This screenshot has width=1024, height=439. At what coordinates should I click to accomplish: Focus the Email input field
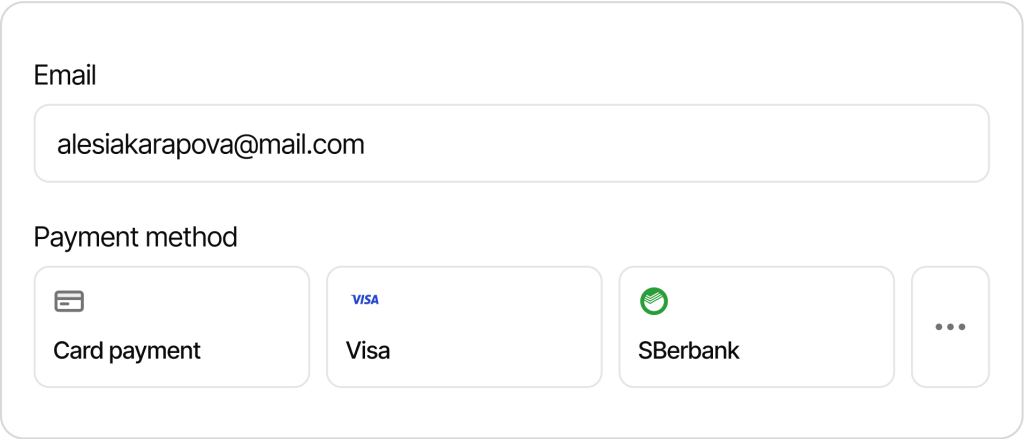(511, 144)
